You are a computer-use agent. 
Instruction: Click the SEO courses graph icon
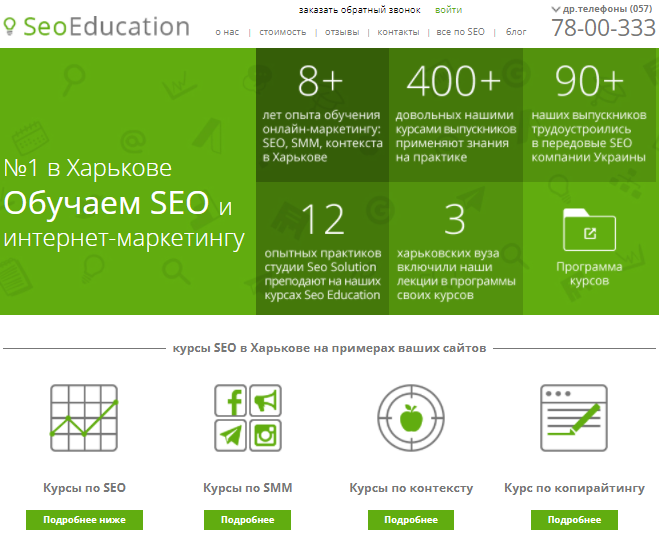pos(84,418)
